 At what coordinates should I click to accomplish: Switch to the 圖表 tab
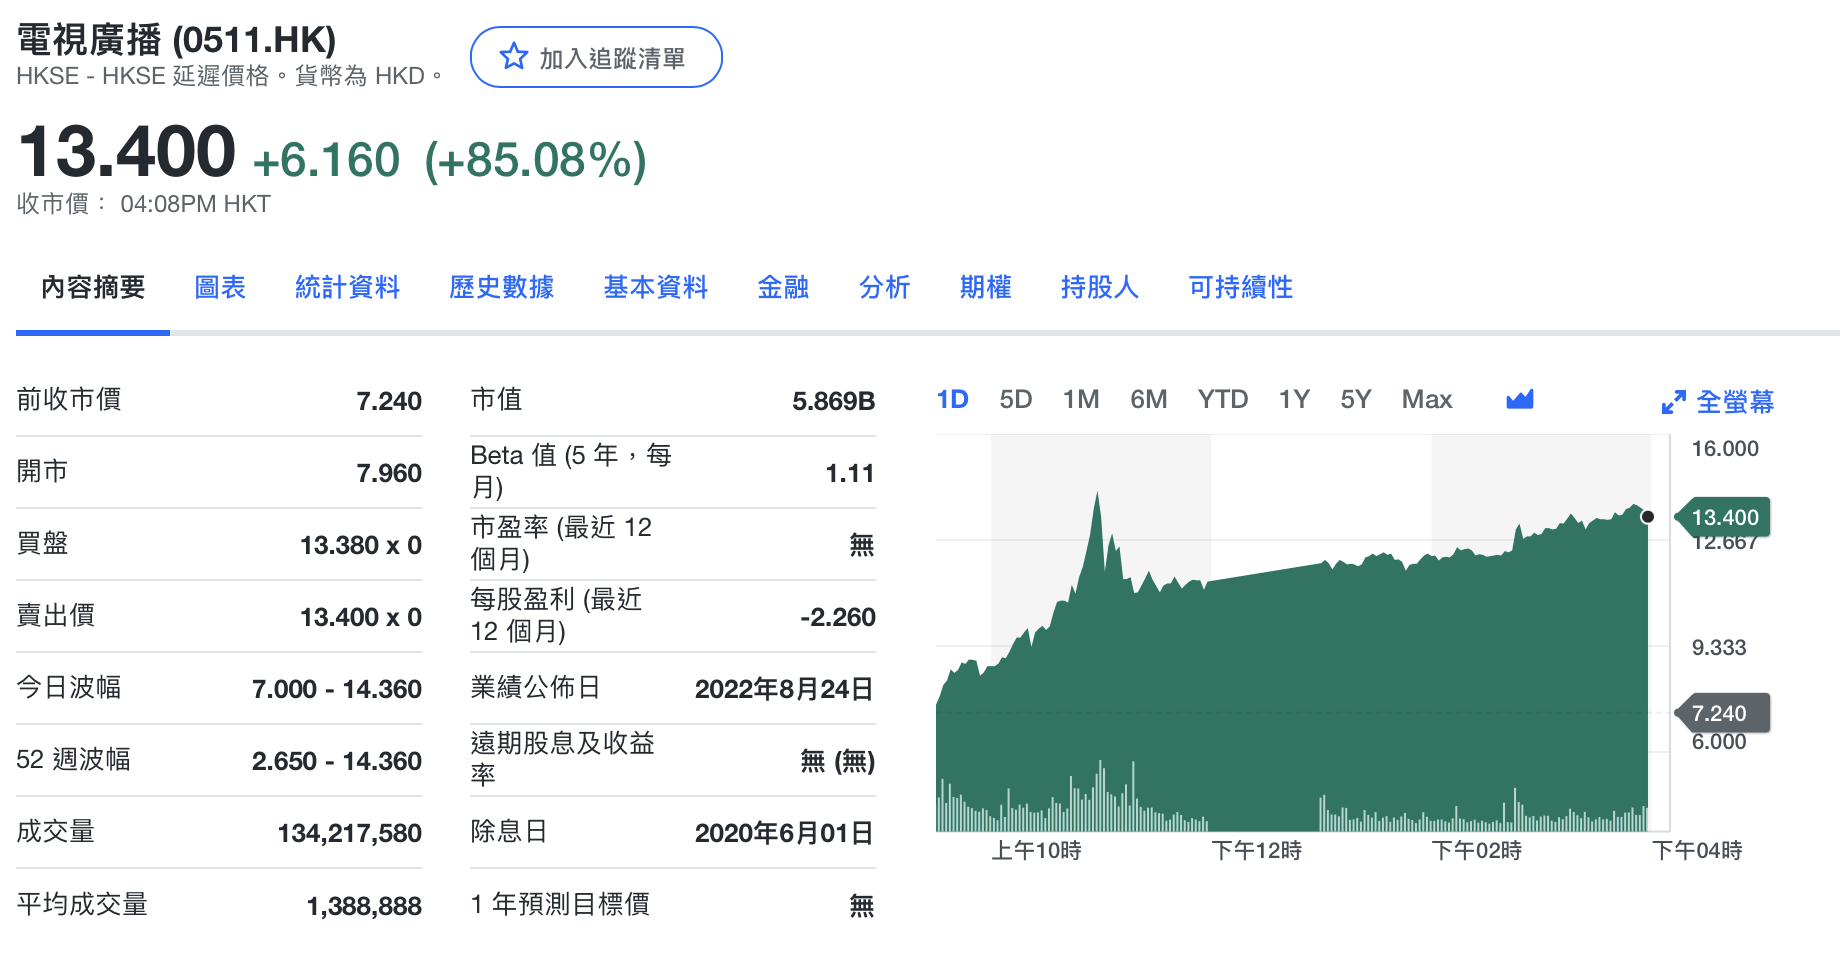(220, 288)
